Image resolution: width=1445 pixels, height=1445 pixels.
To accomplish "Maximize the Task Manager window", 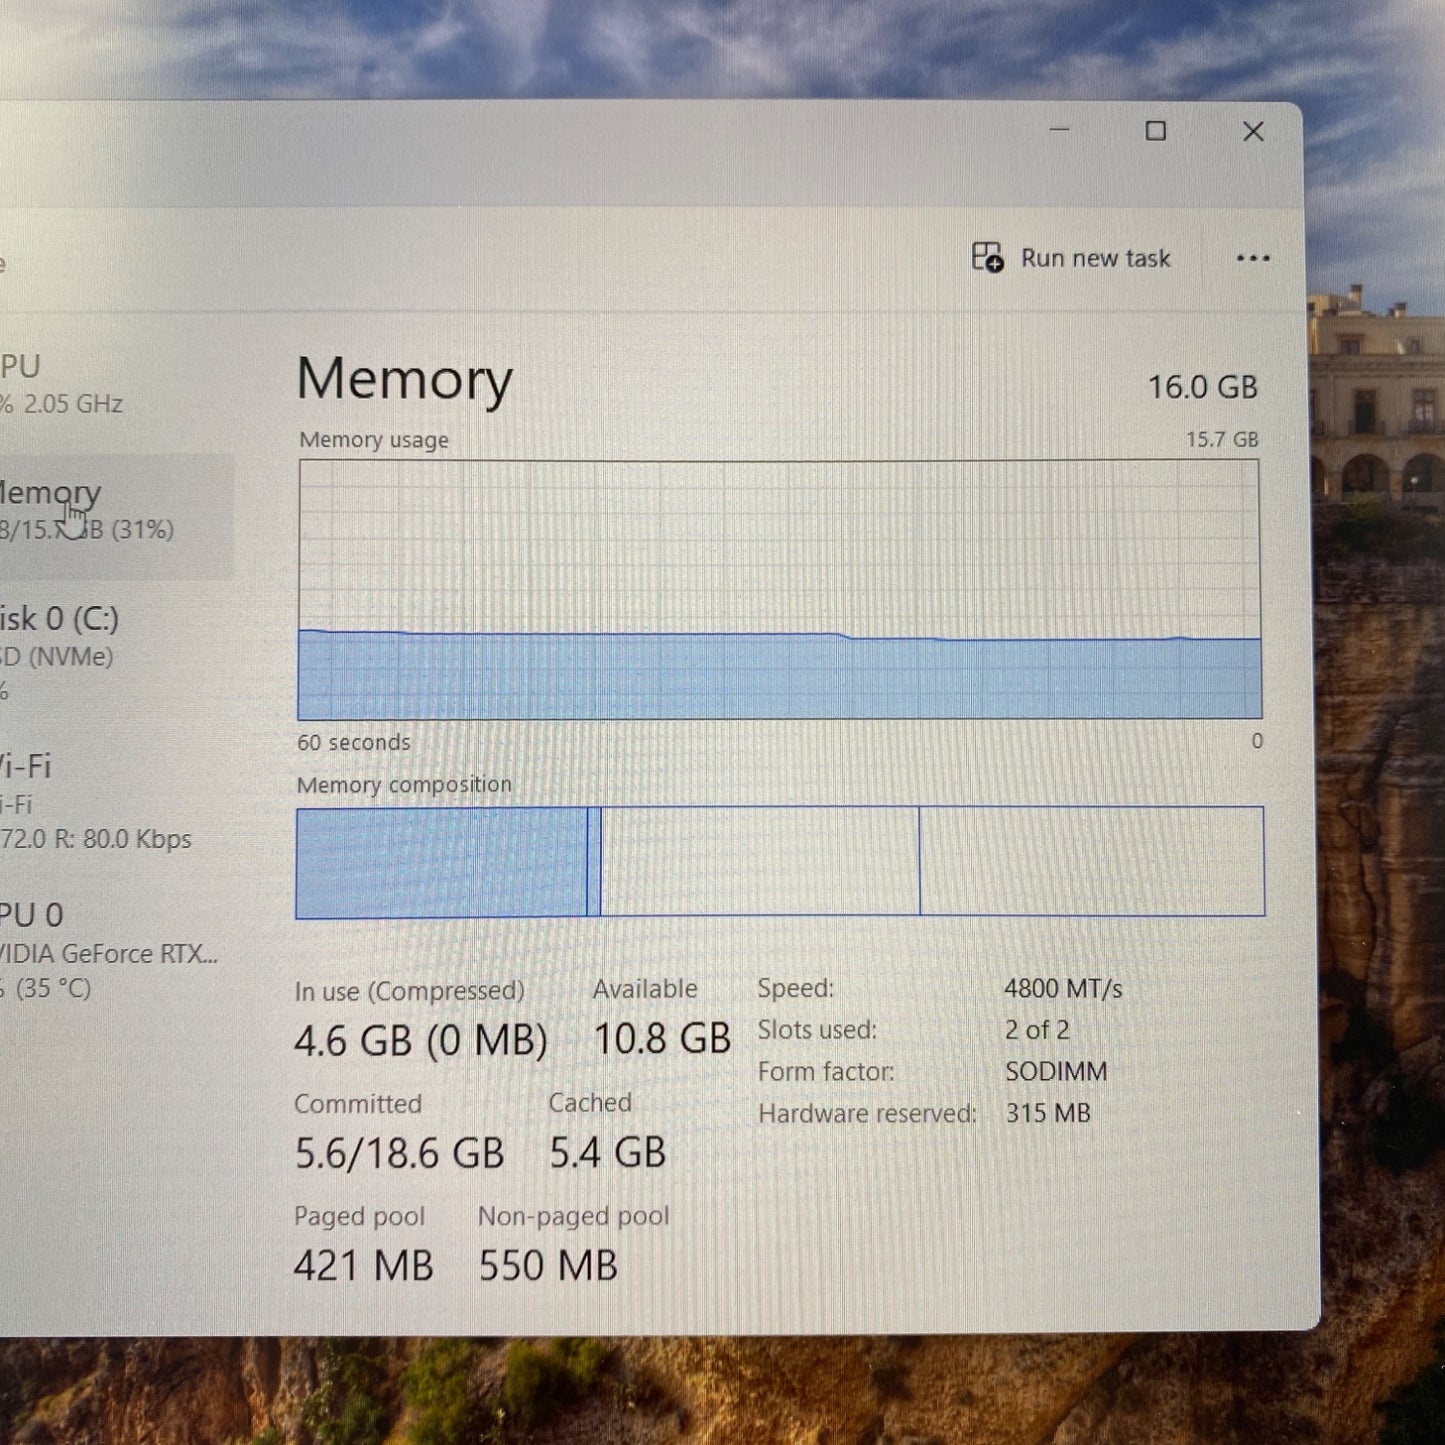I will (x=1156, y=131).
